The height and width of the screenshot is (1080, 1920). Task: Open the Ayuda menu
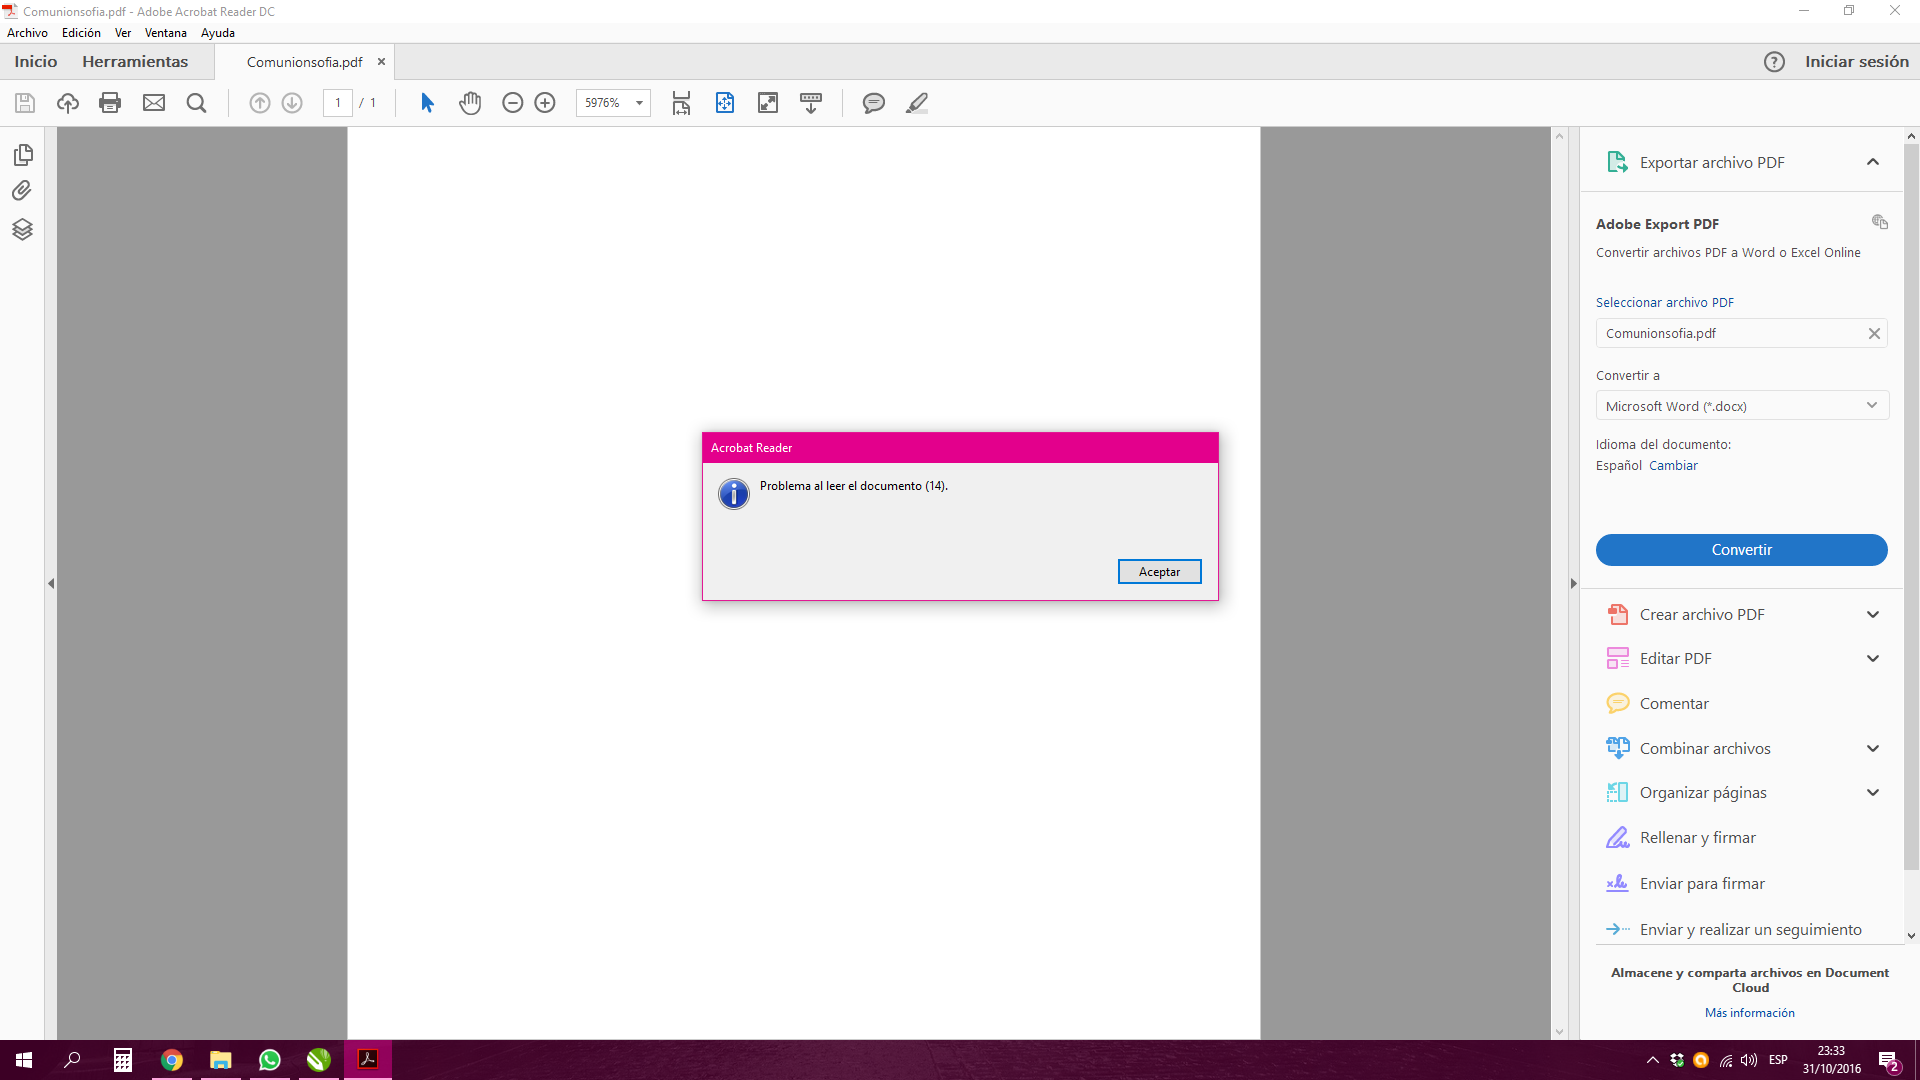click(x=218, y=33)
